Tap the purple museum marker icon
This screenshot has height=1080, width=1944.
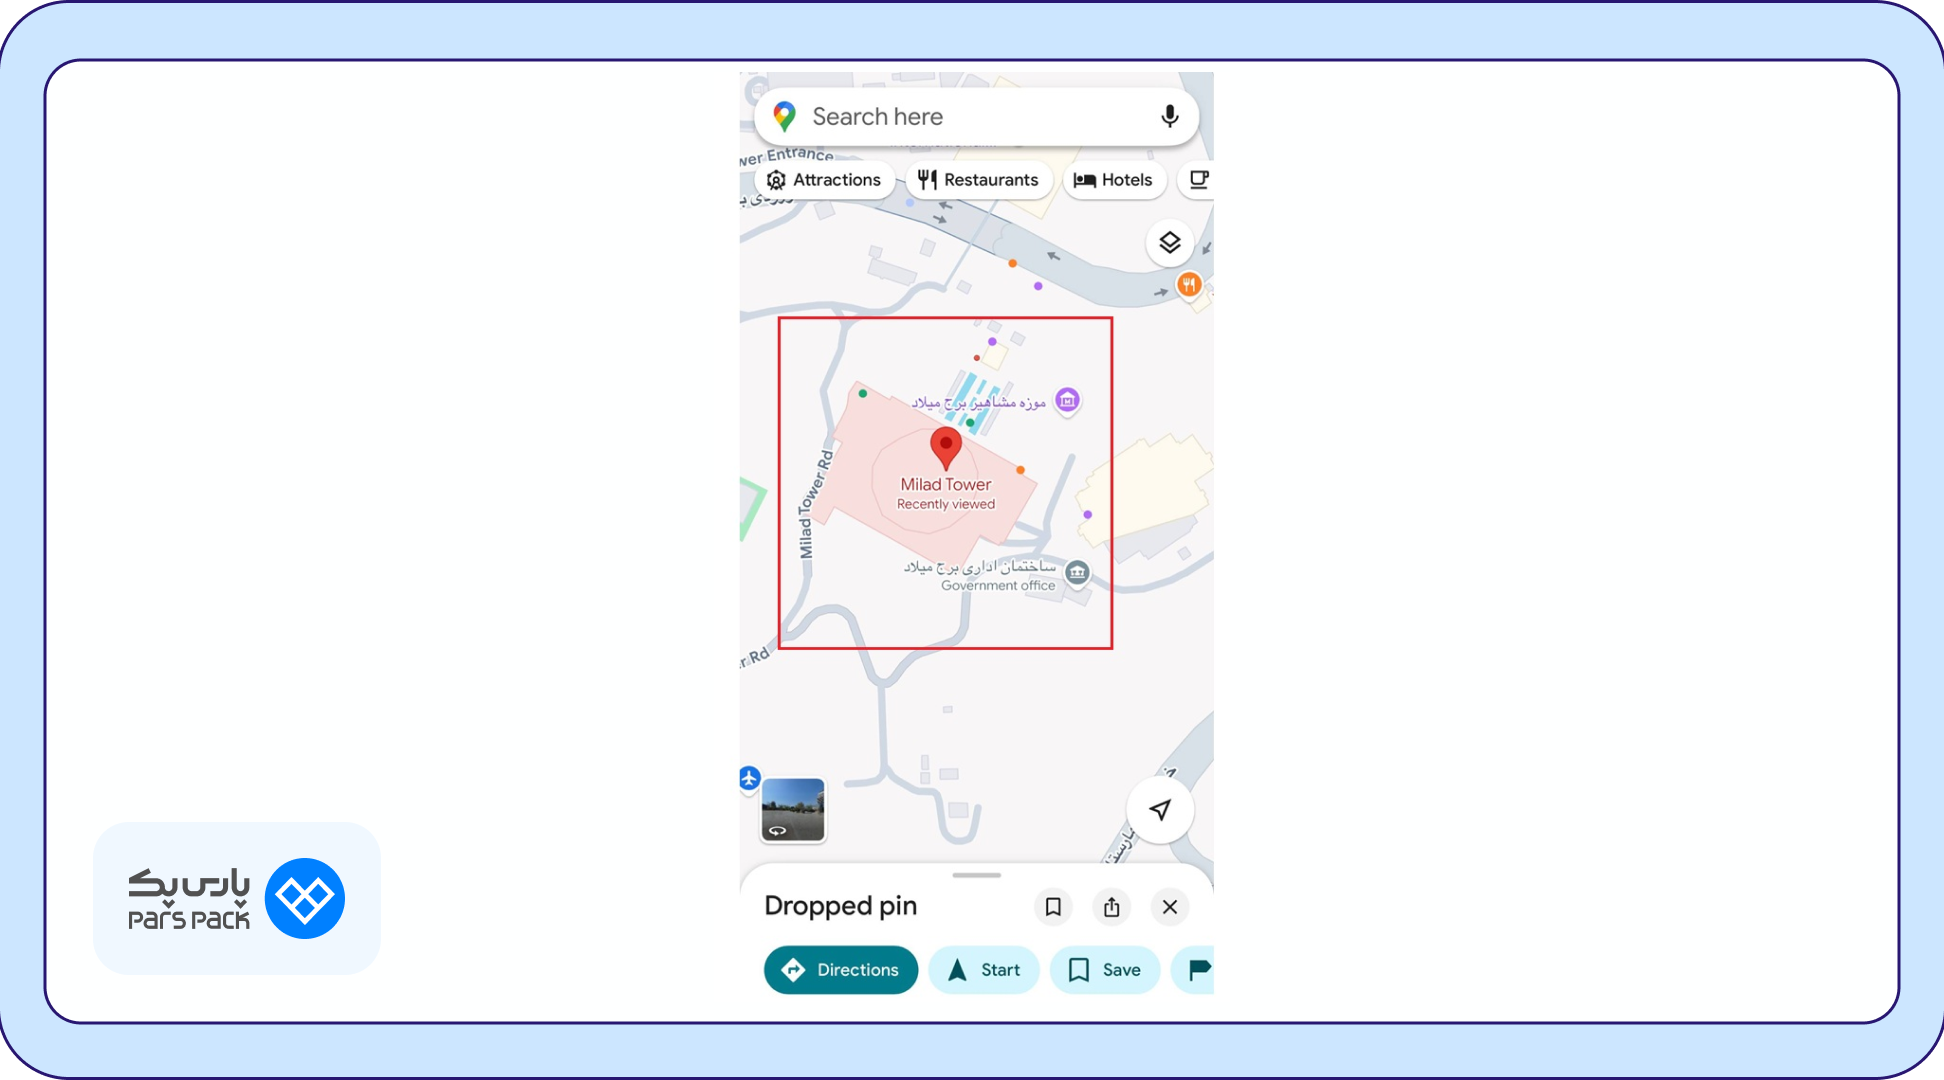pos(1067,401)
